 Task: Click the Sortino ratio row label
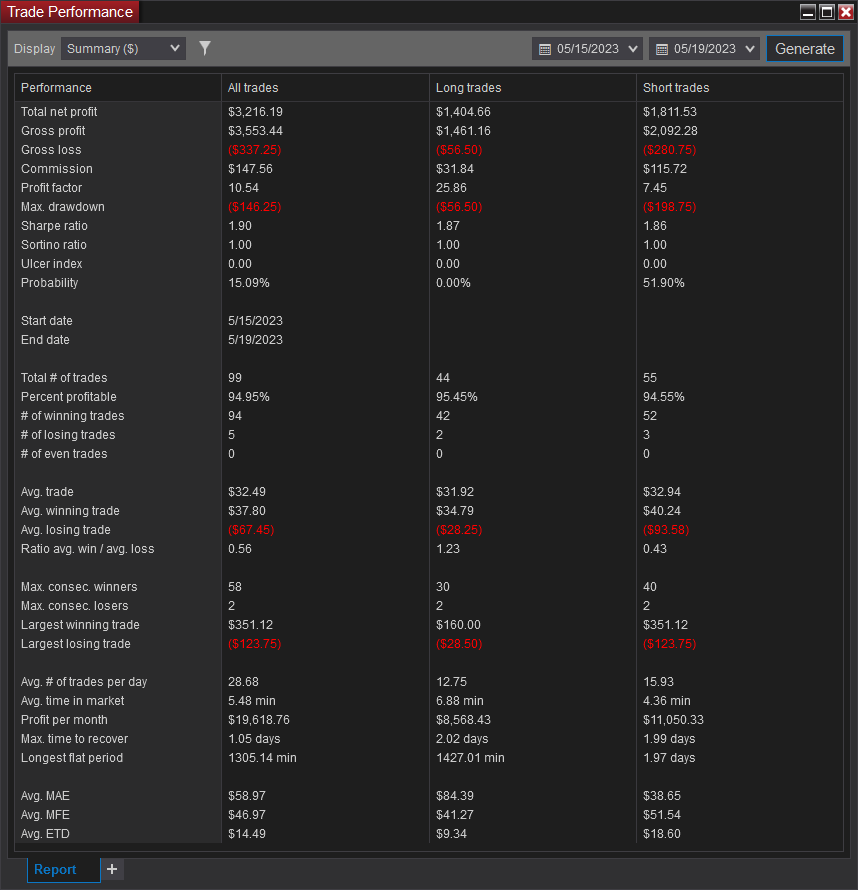coord(54,245)
